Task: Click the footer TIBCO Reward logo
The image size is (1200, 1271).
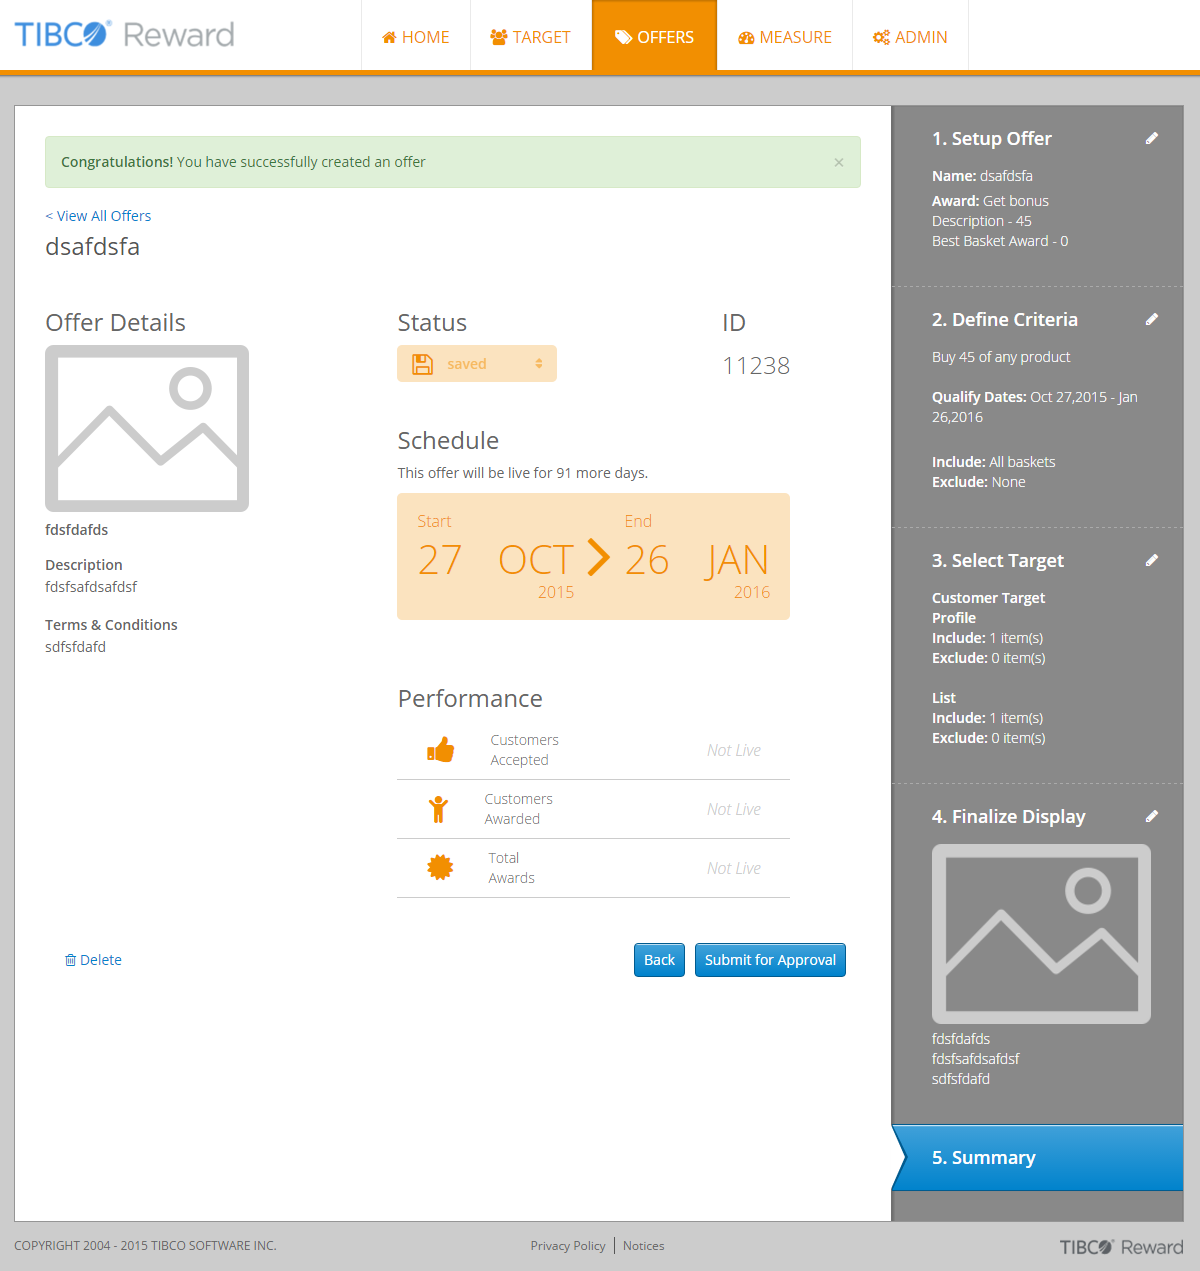Action: [1121, 1247]
